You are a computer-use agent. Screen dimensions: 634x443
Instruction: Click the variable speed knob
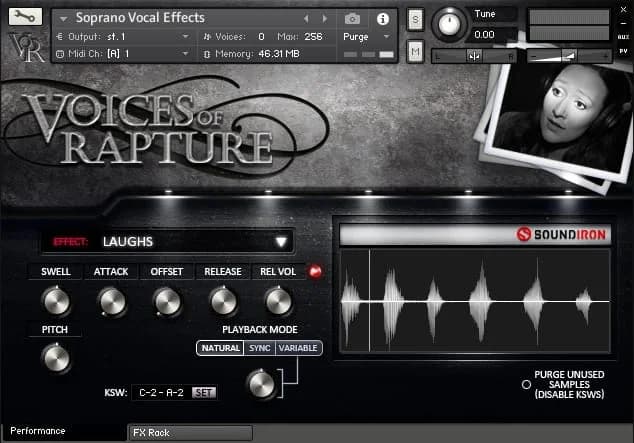[x=262, y=384]
